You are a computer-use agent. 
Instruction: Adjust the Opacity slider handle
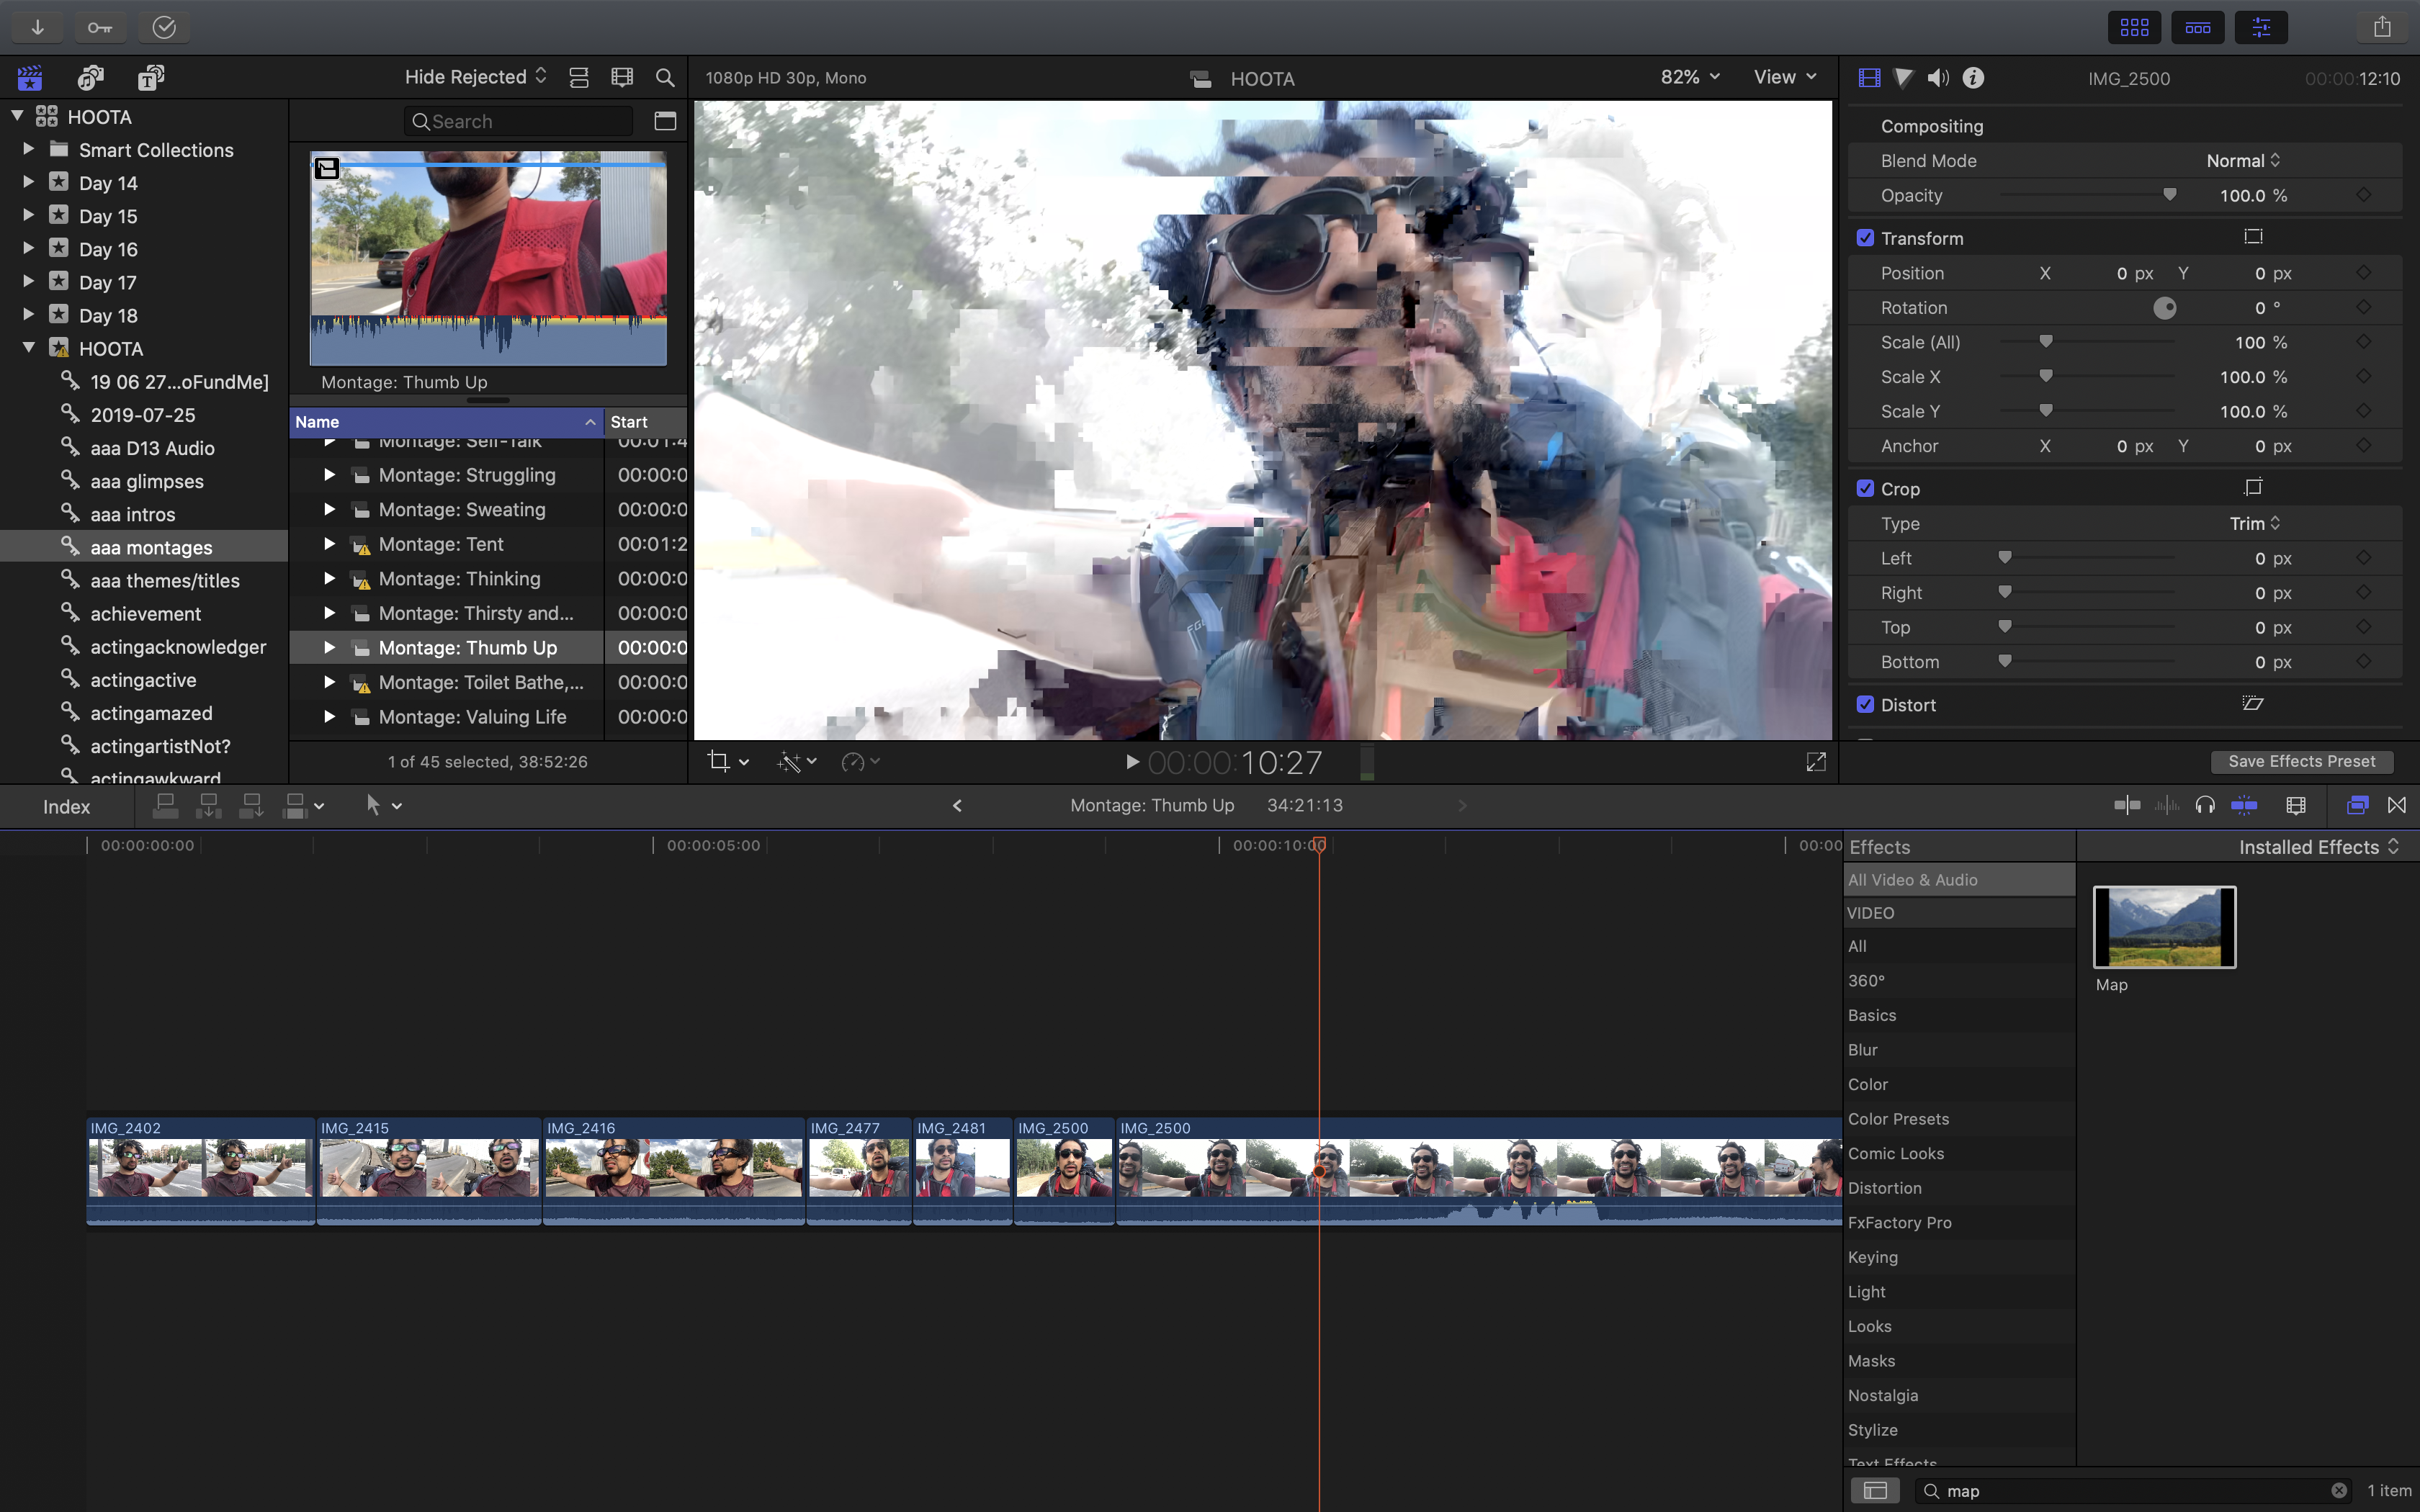tap(2169, 195)
